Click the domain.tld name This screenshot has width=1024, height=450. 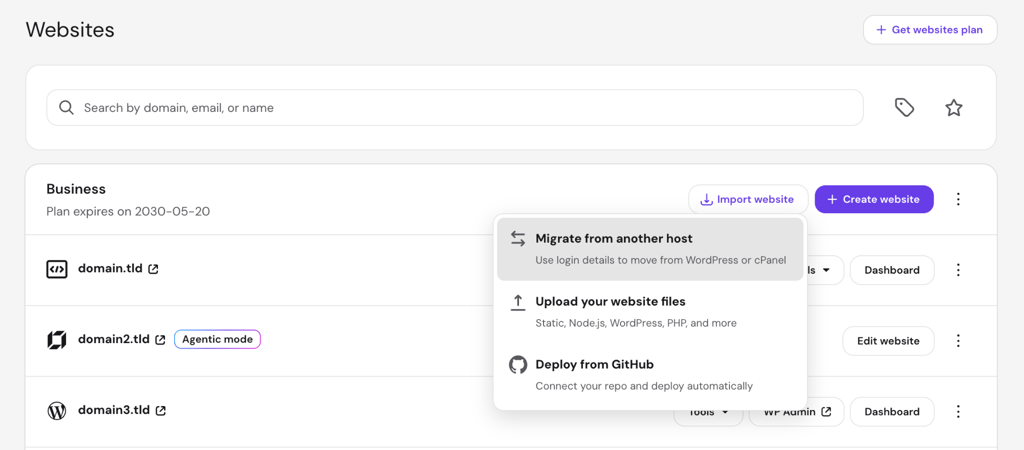pos(108,268)
